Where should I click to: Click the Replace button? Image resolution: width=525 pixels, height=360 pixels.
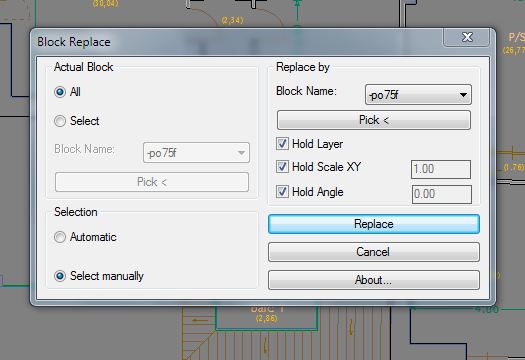click(x=374, y=224)
